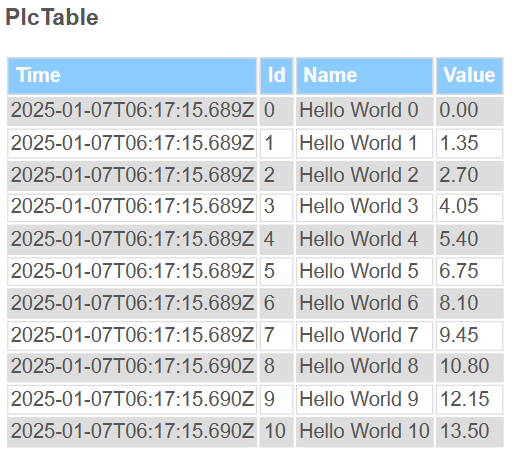Click the value 8.10 cell
This screenshot has height=455, width=515.
(469, 303)
